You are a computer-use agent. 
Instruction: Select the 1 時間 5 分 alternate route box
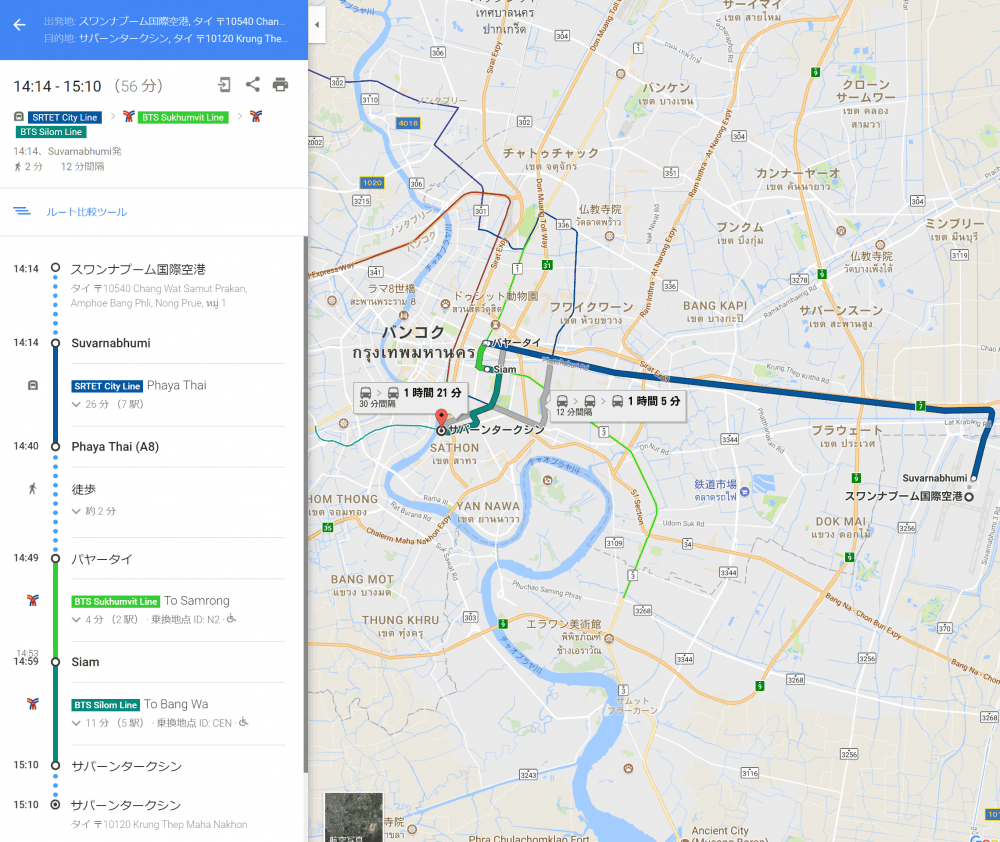(x=619, y=406)
